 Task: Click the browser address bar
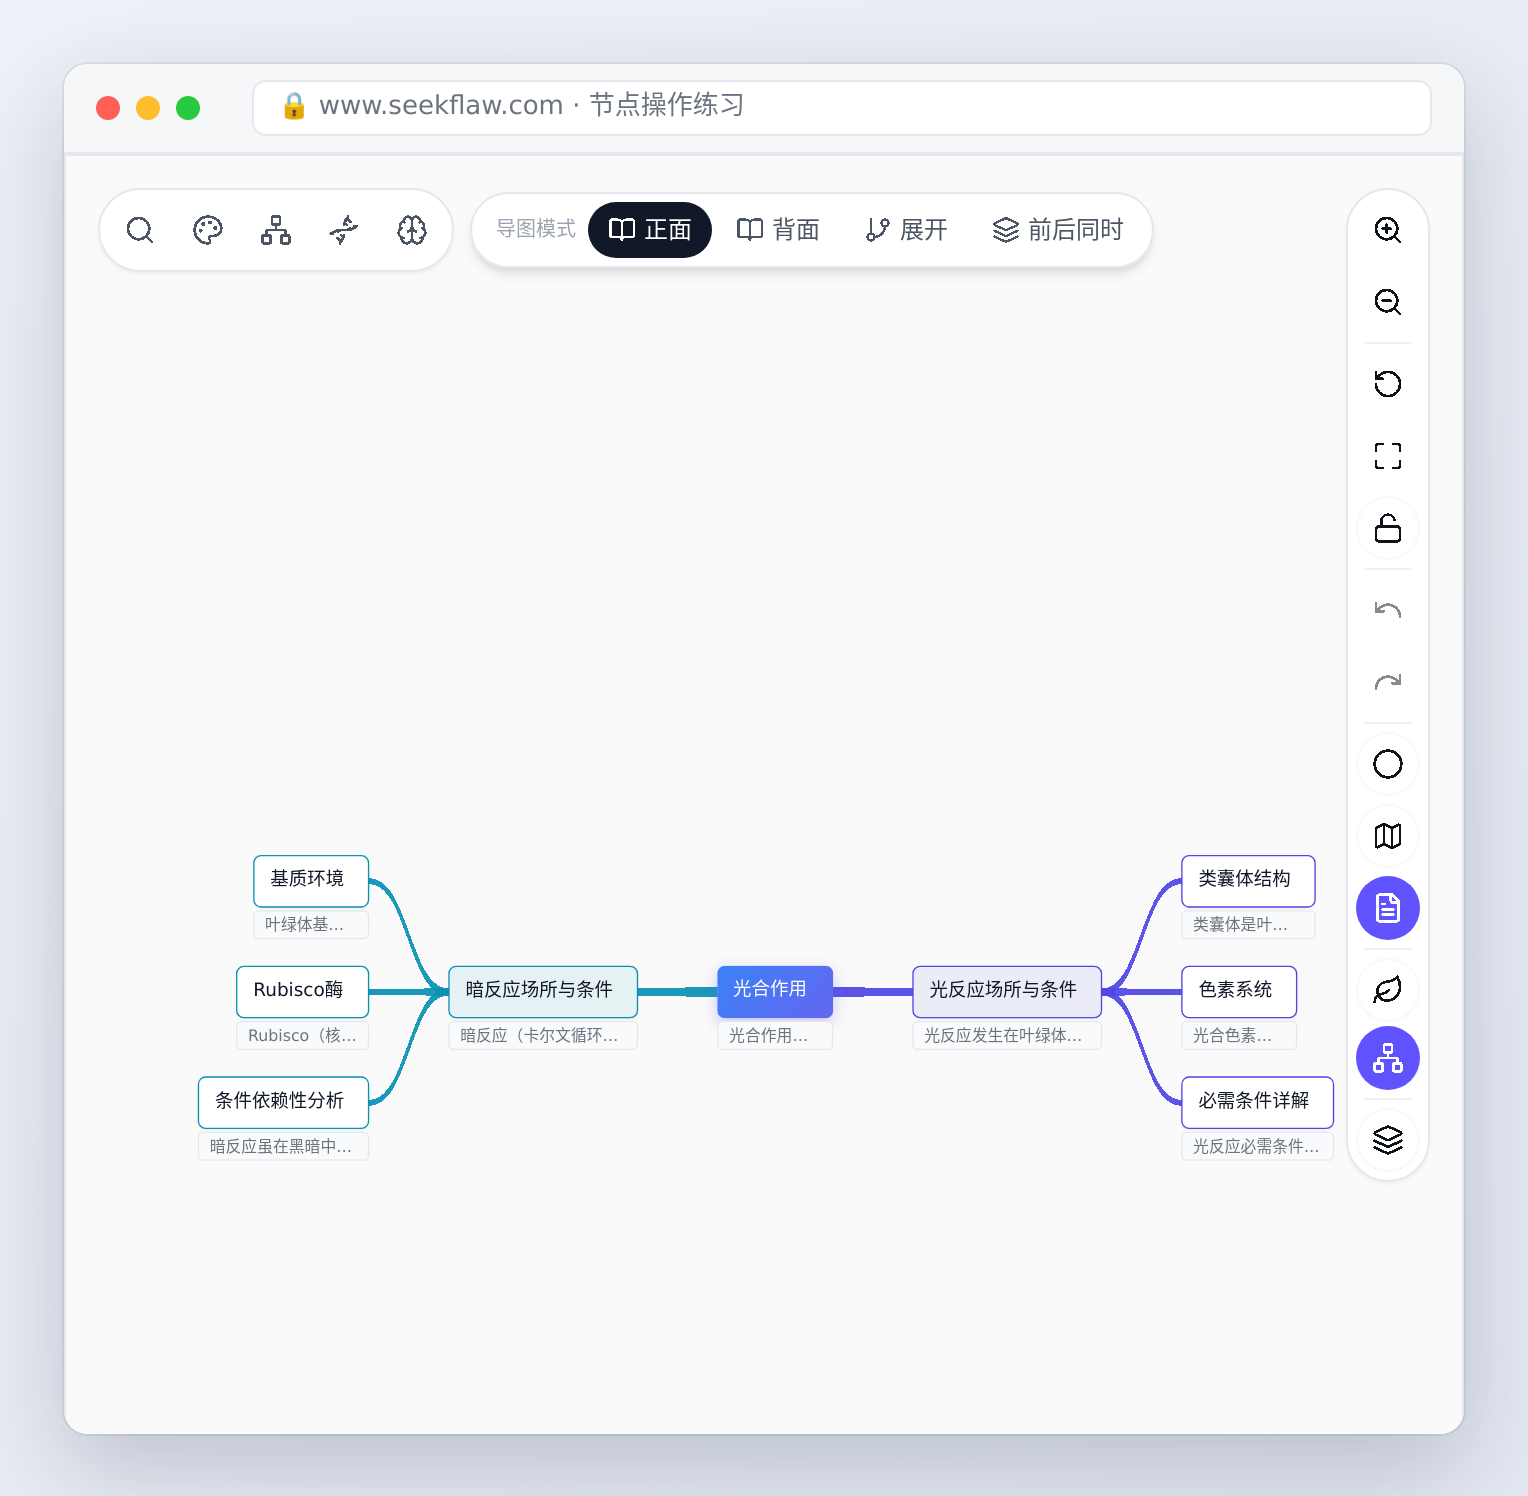(842, 107)
